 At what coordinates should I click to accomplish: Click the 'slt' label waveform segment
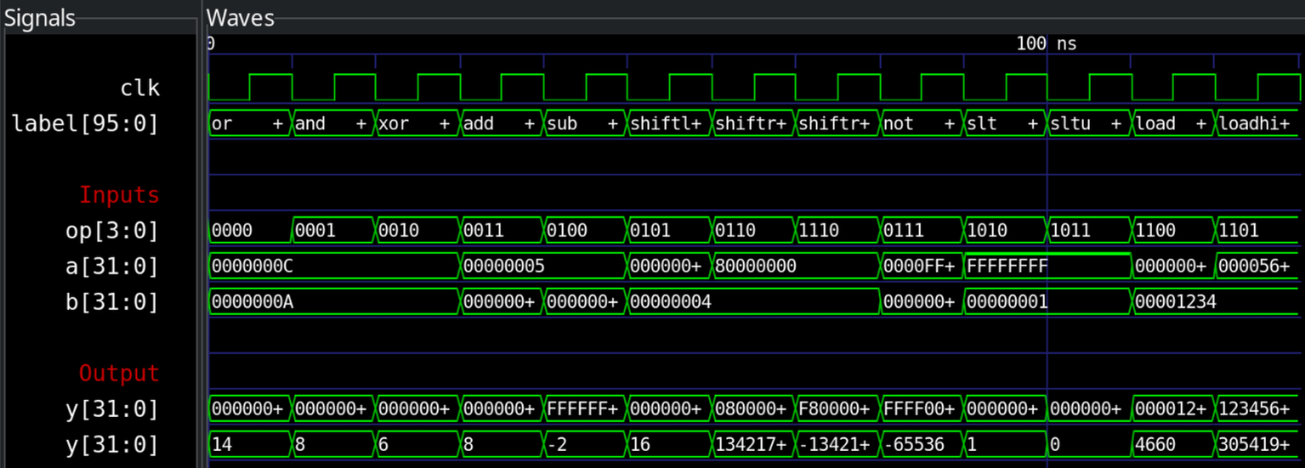[x=1005, y=124]
